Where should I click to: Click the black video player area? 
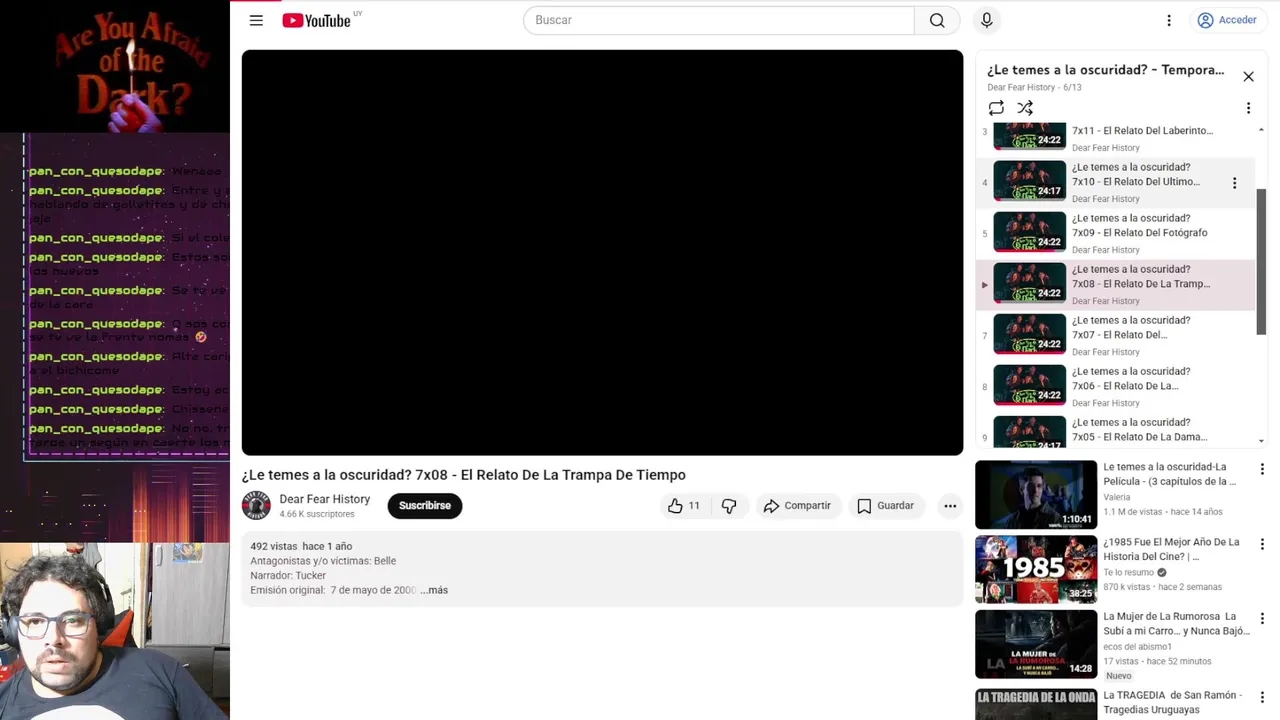pos(602,253)
